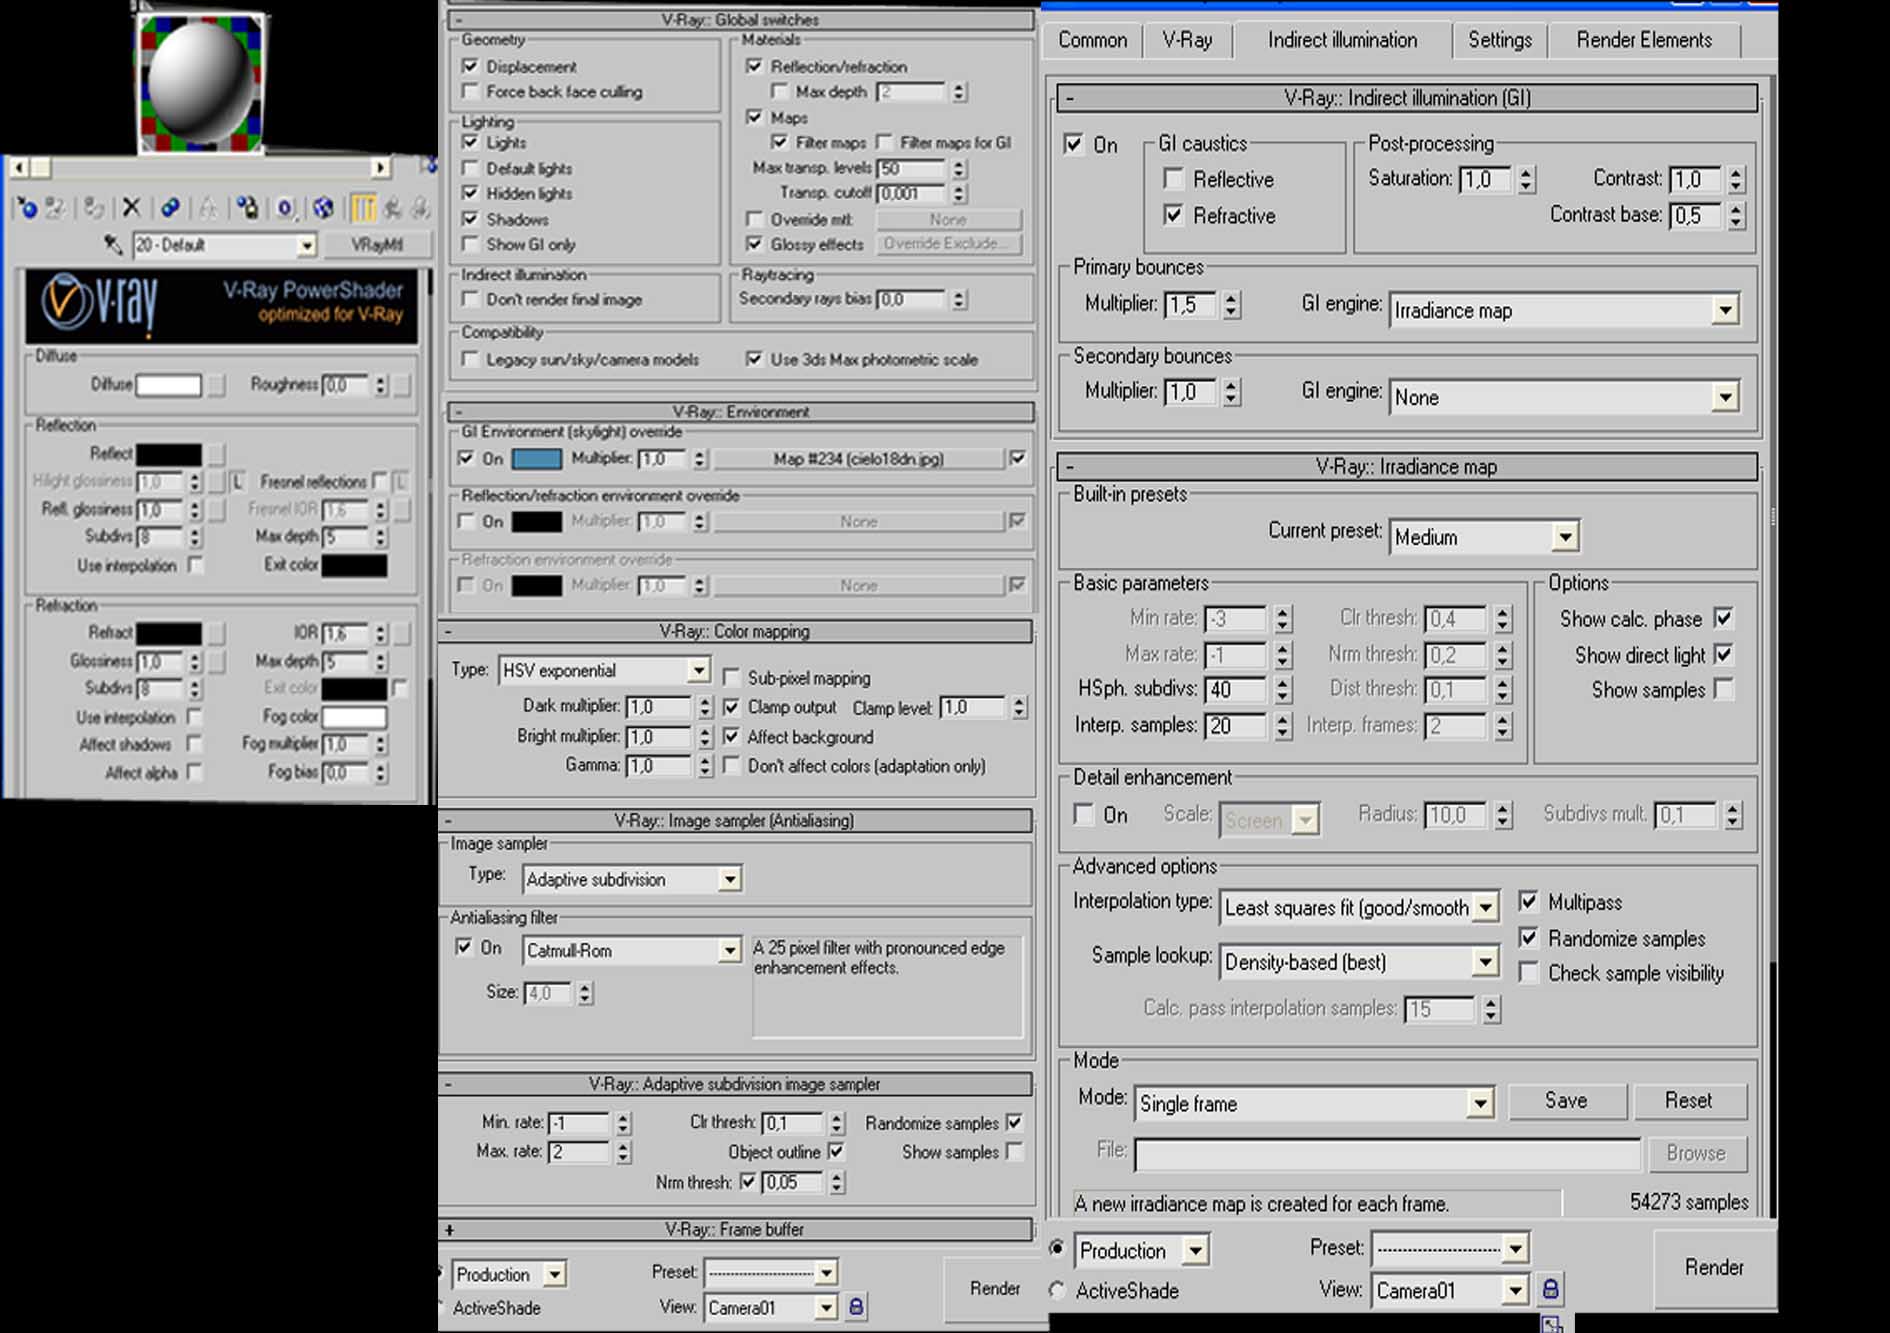
Task: Enable Check sample visibility
Action: [x=1528, y=973]
